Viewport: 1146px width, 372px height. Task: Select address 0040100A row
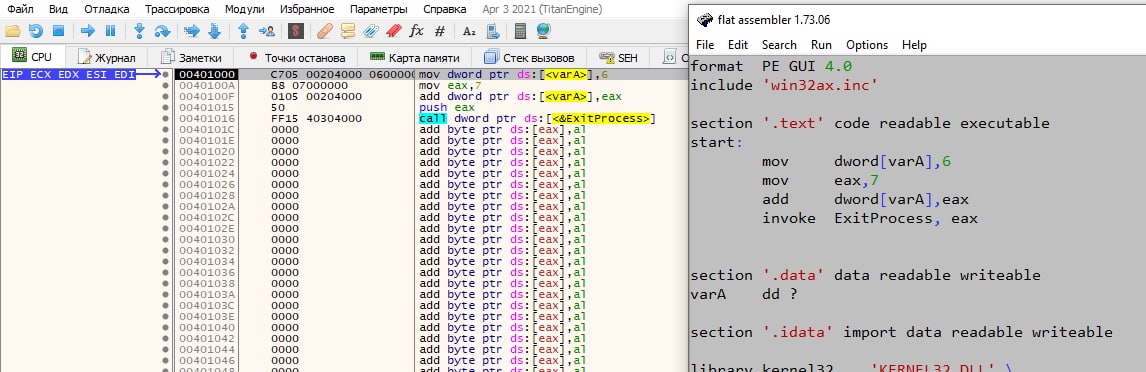click(207, 86)
